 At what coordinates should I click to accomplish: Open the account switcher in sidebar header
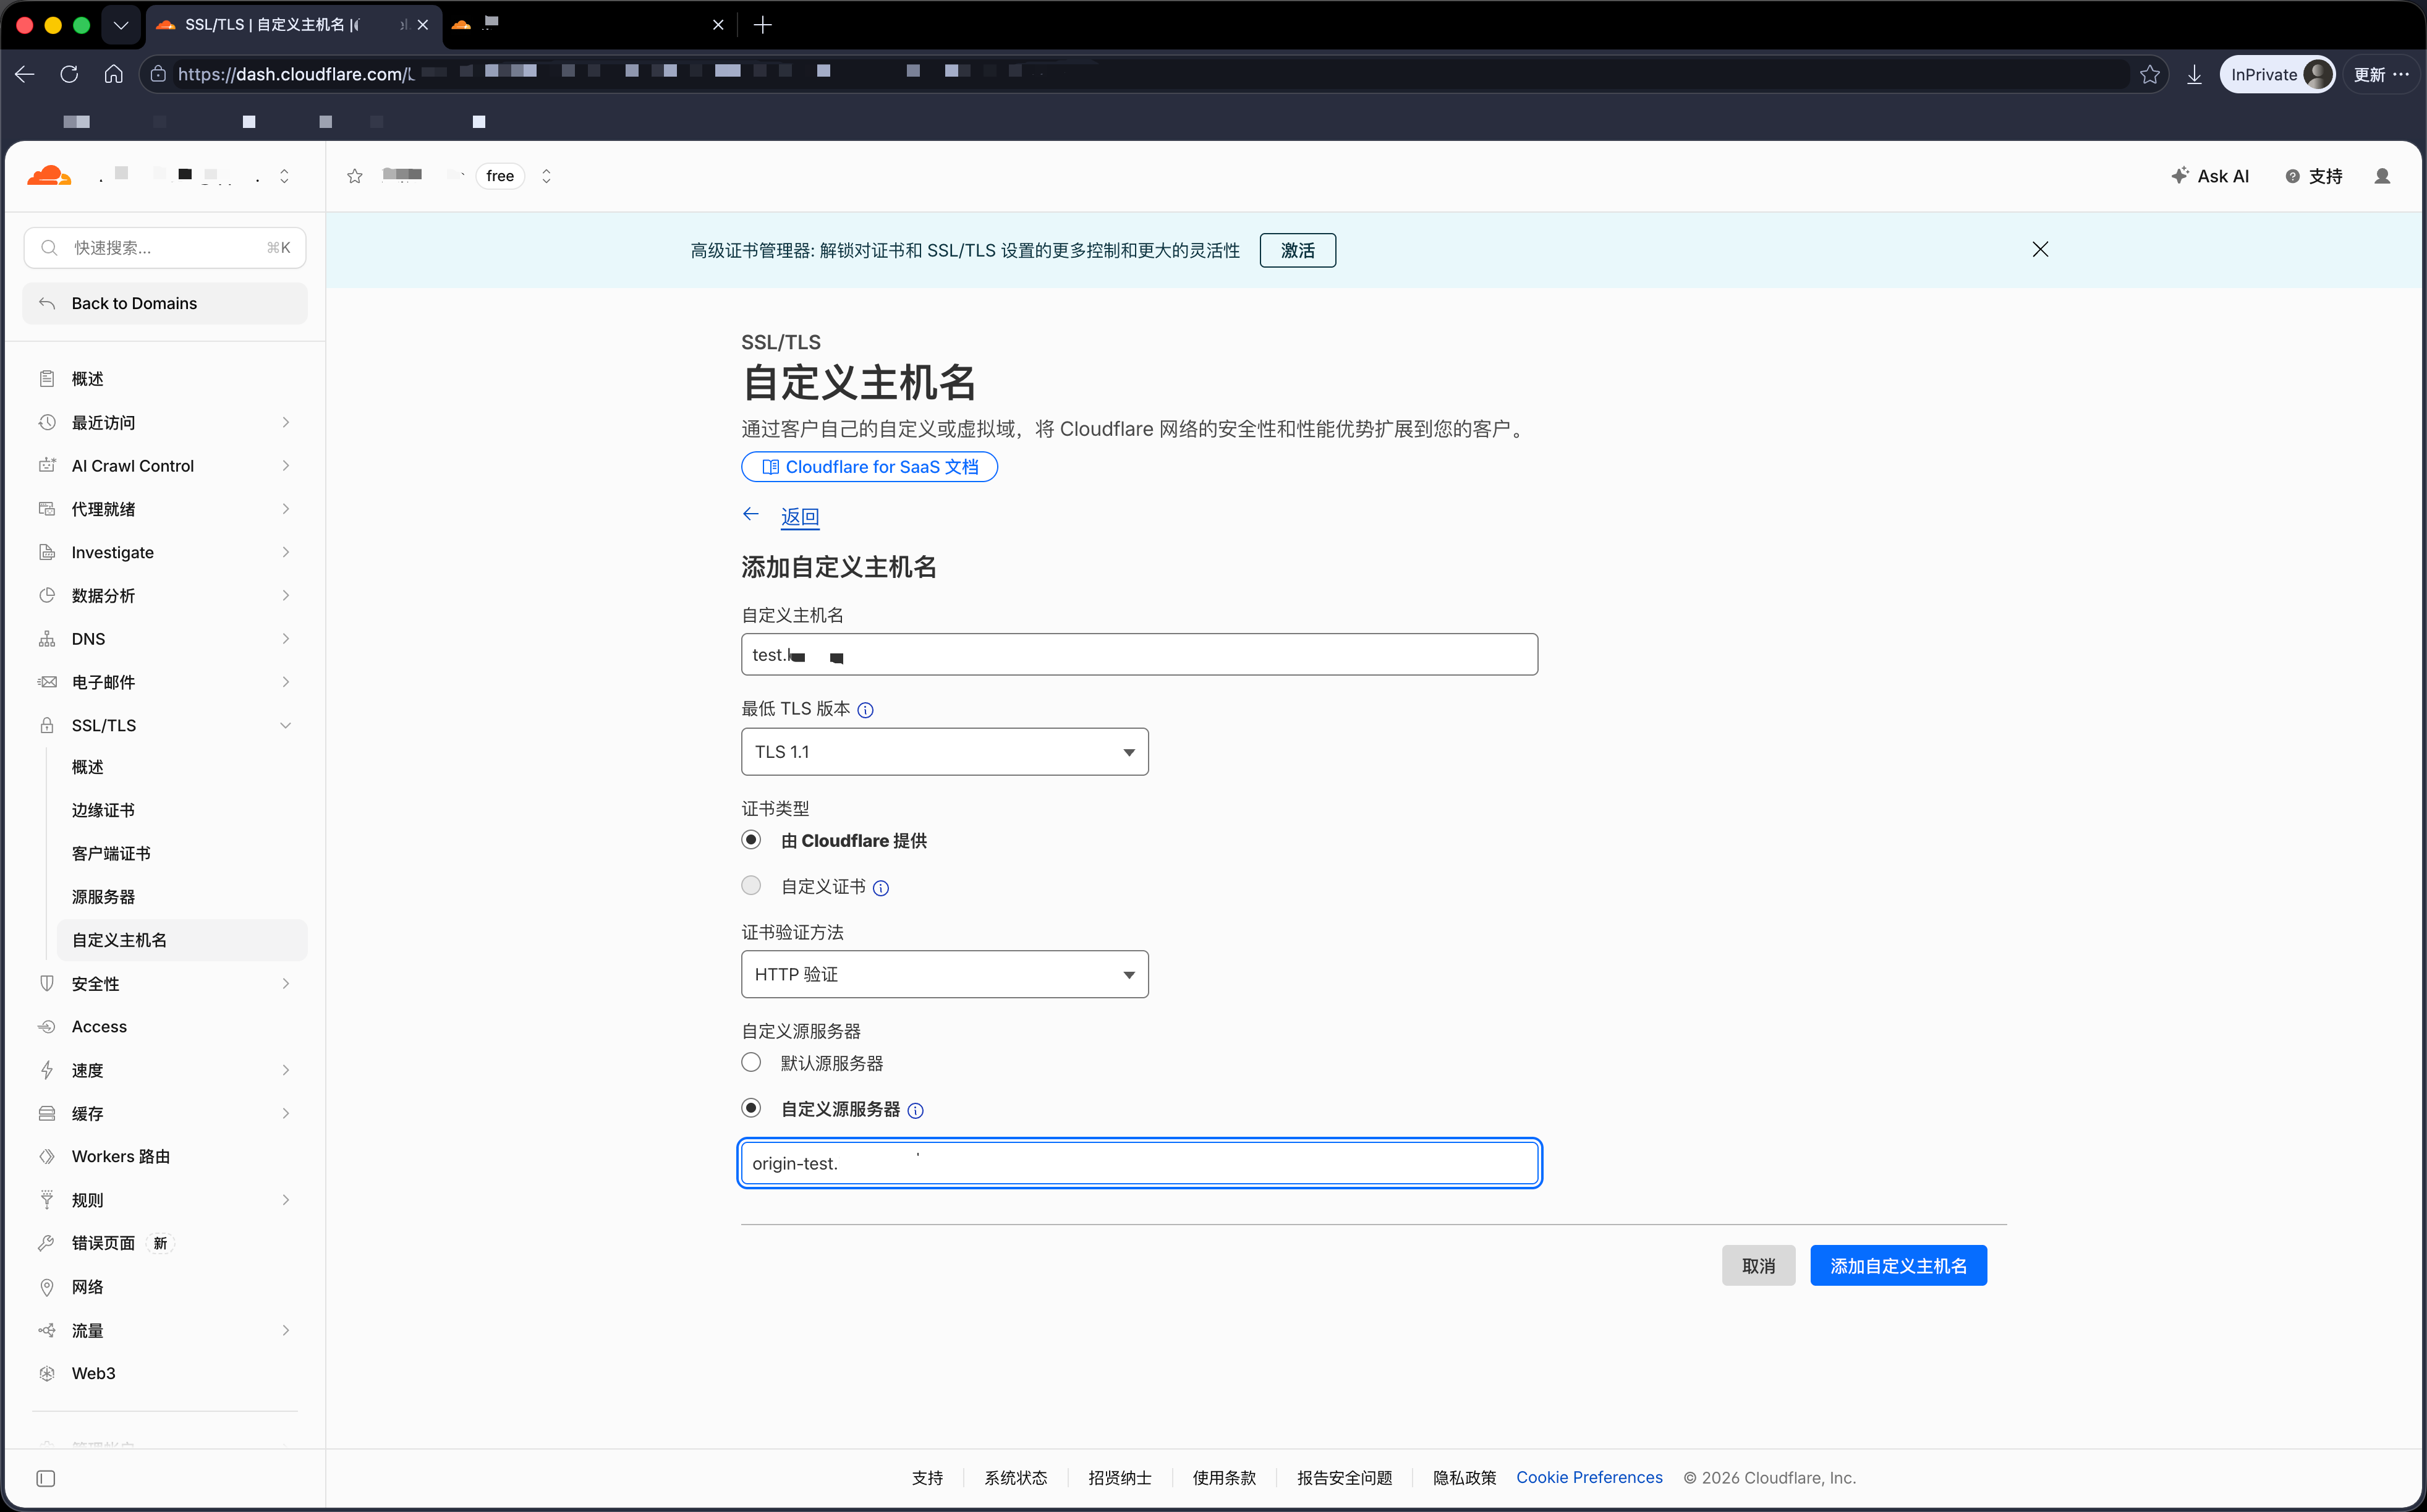pyautogui.click(x=284, y=176)
